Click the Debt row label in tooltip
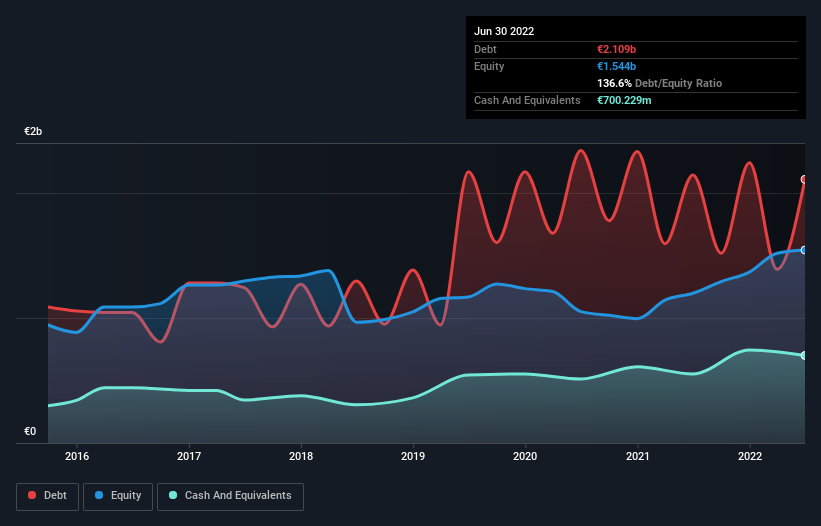 pyautogui.click(x=485, y=49)
